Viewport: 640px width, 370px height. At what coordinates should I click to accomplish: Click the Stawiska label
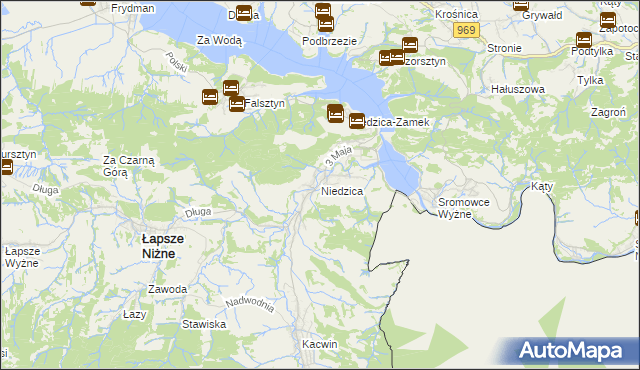(x=204, y=324)
